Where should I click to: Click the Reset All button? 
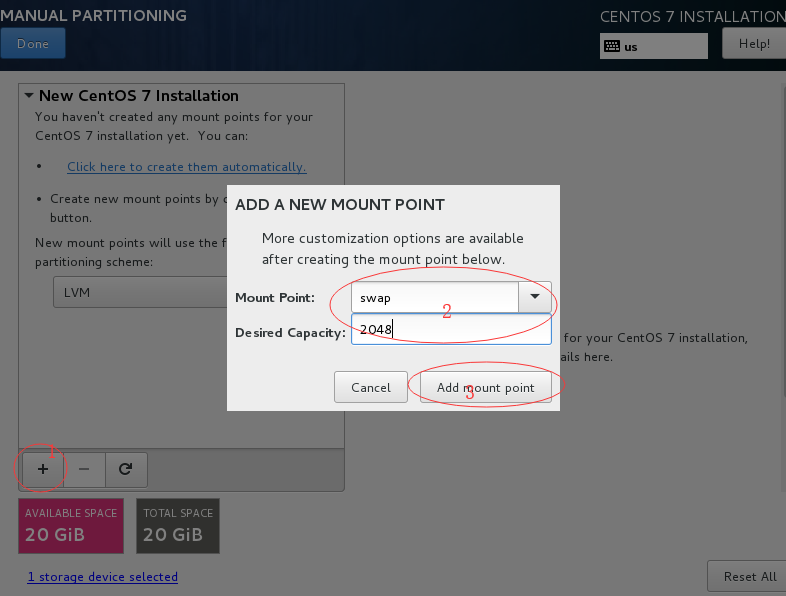tap(749, 577)
